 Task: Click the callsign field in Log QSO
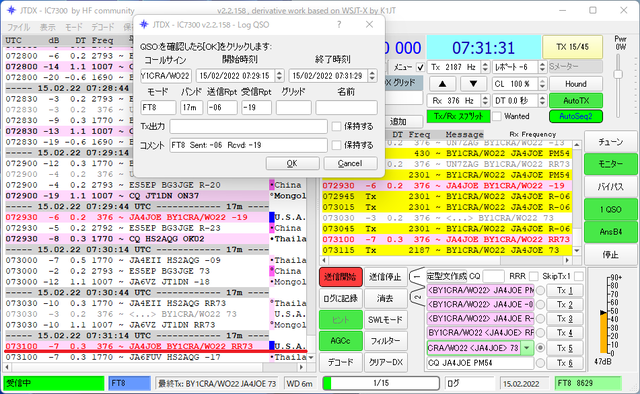[165, 76]
